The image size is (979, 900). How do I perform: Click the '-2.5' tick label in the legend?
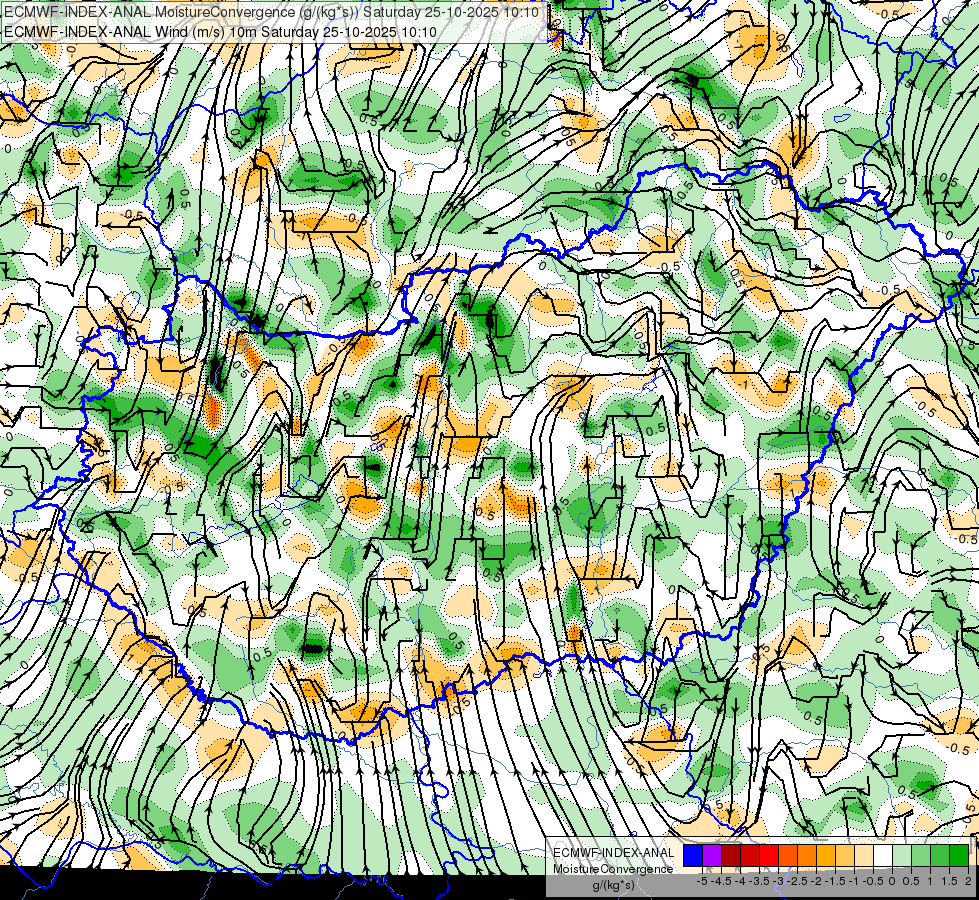[797, 881]
